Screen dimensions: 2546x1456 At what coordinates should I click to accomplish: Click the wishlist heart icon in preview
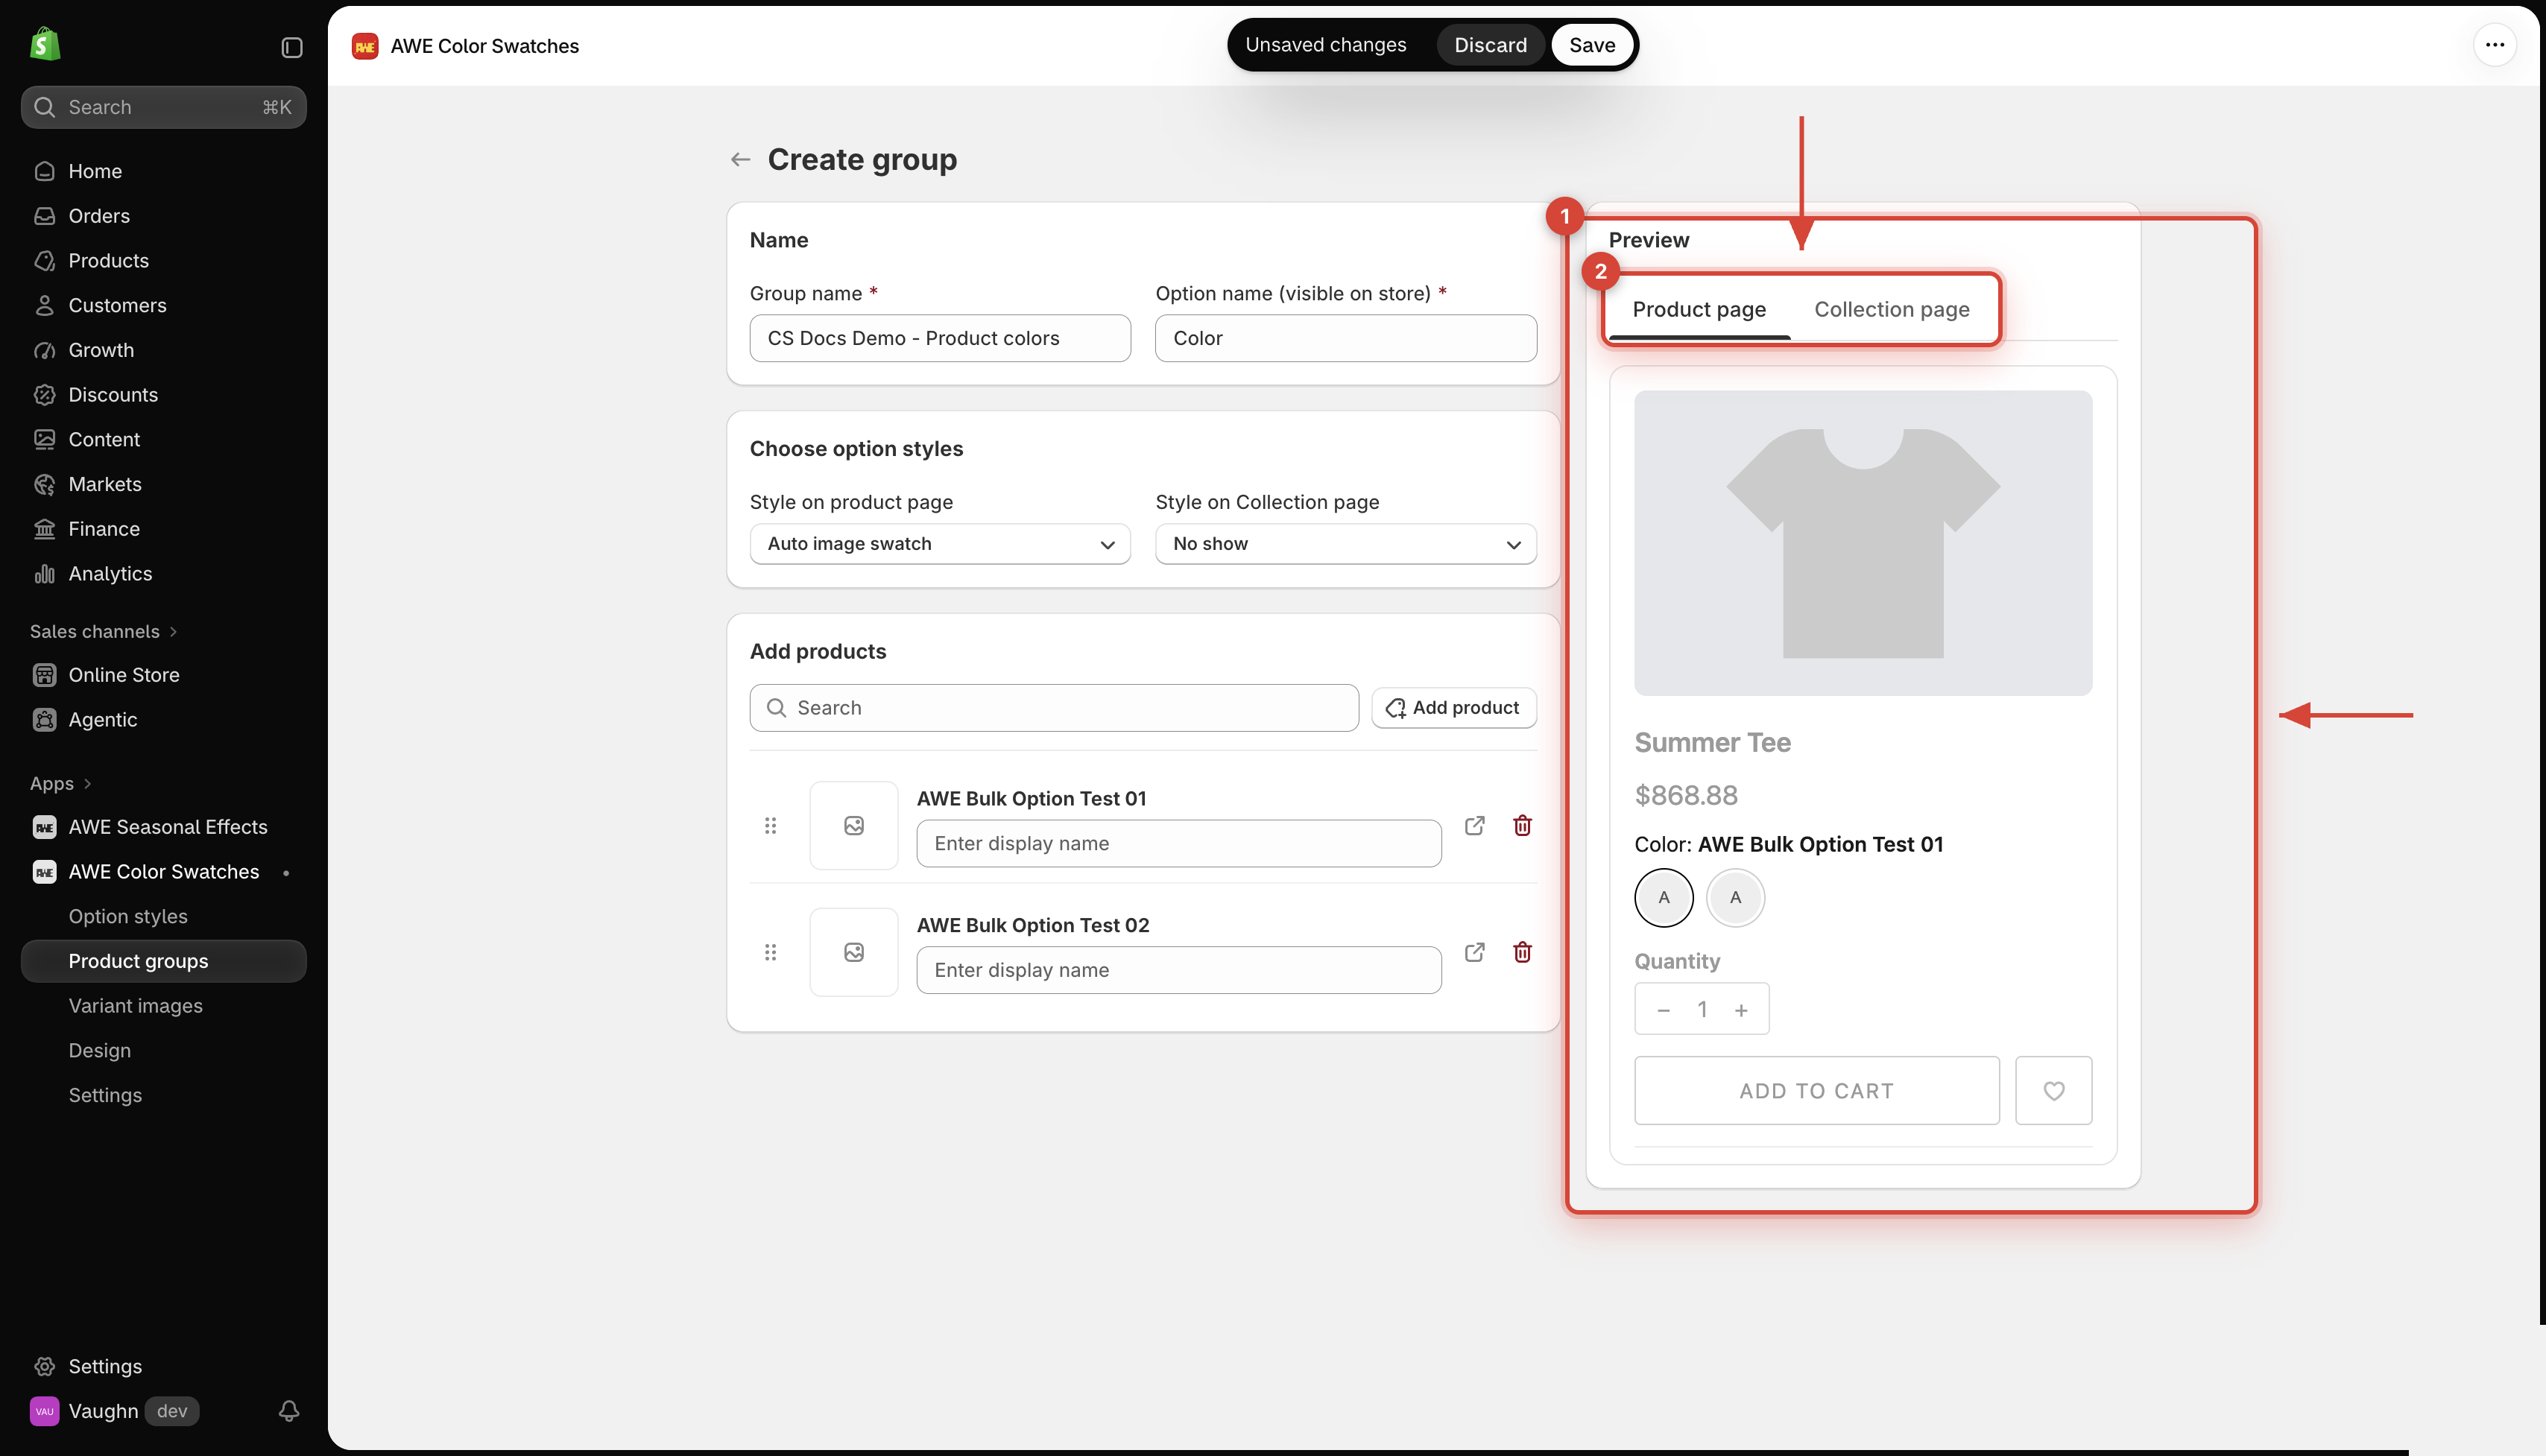[x=2053, y=1090]
